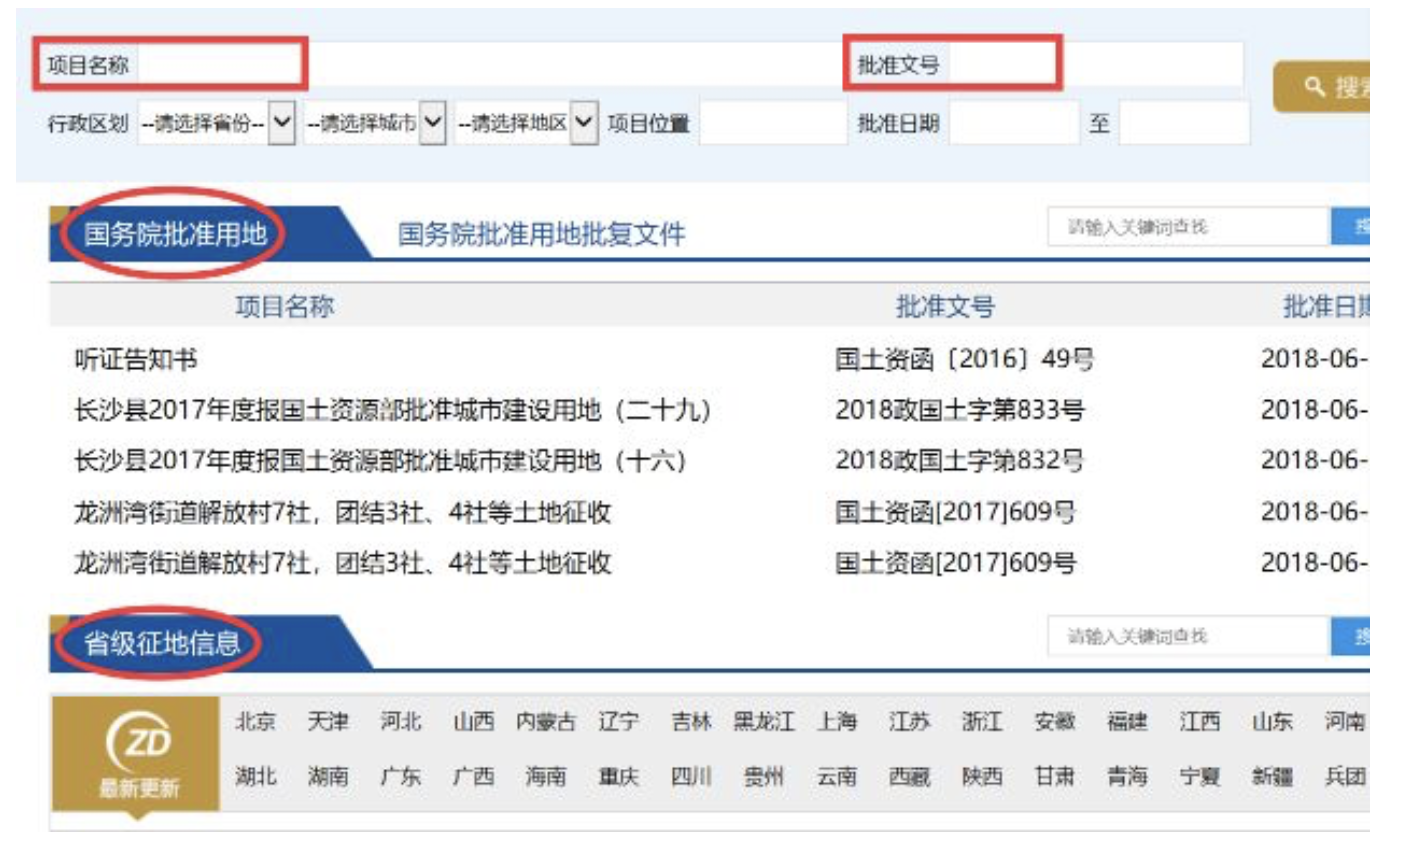Click the 批准日期 start date field
Image resolution: width=1422 pixels, height=844 pixels.
coord(1013,123)
